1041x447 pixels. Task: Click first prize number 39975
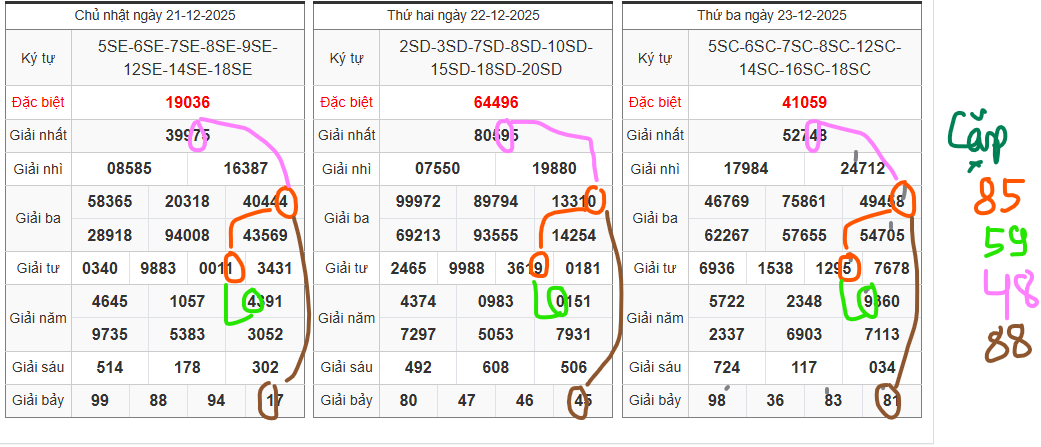[188, 135]
